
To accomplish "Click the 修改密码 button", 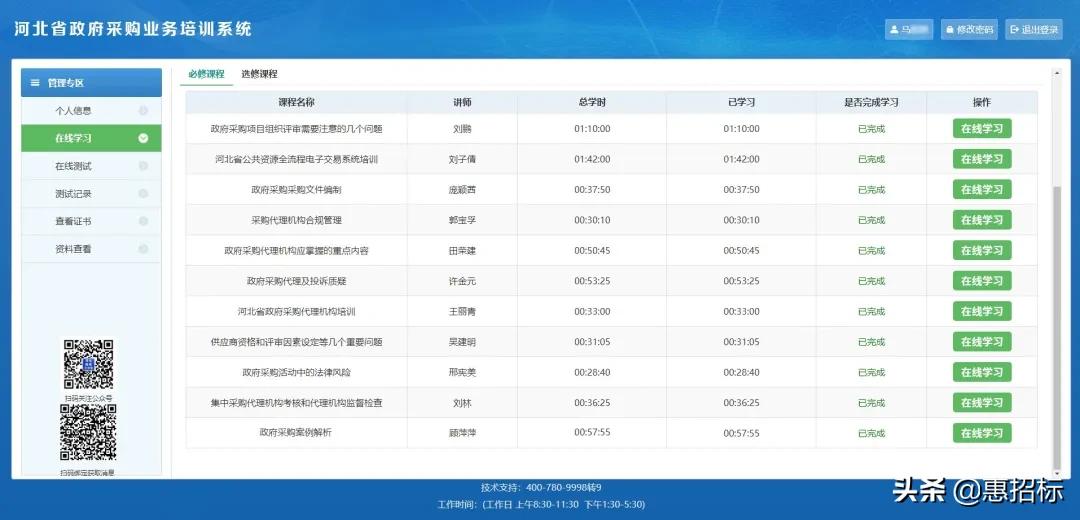I will 969,30.
